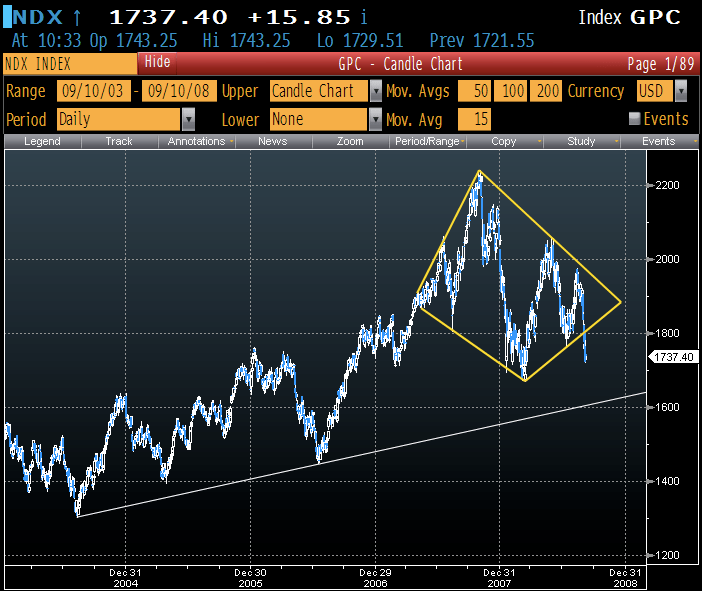Toggle the Events checkbox
This screenshot has width=702, height=591.
click(634, 118)
